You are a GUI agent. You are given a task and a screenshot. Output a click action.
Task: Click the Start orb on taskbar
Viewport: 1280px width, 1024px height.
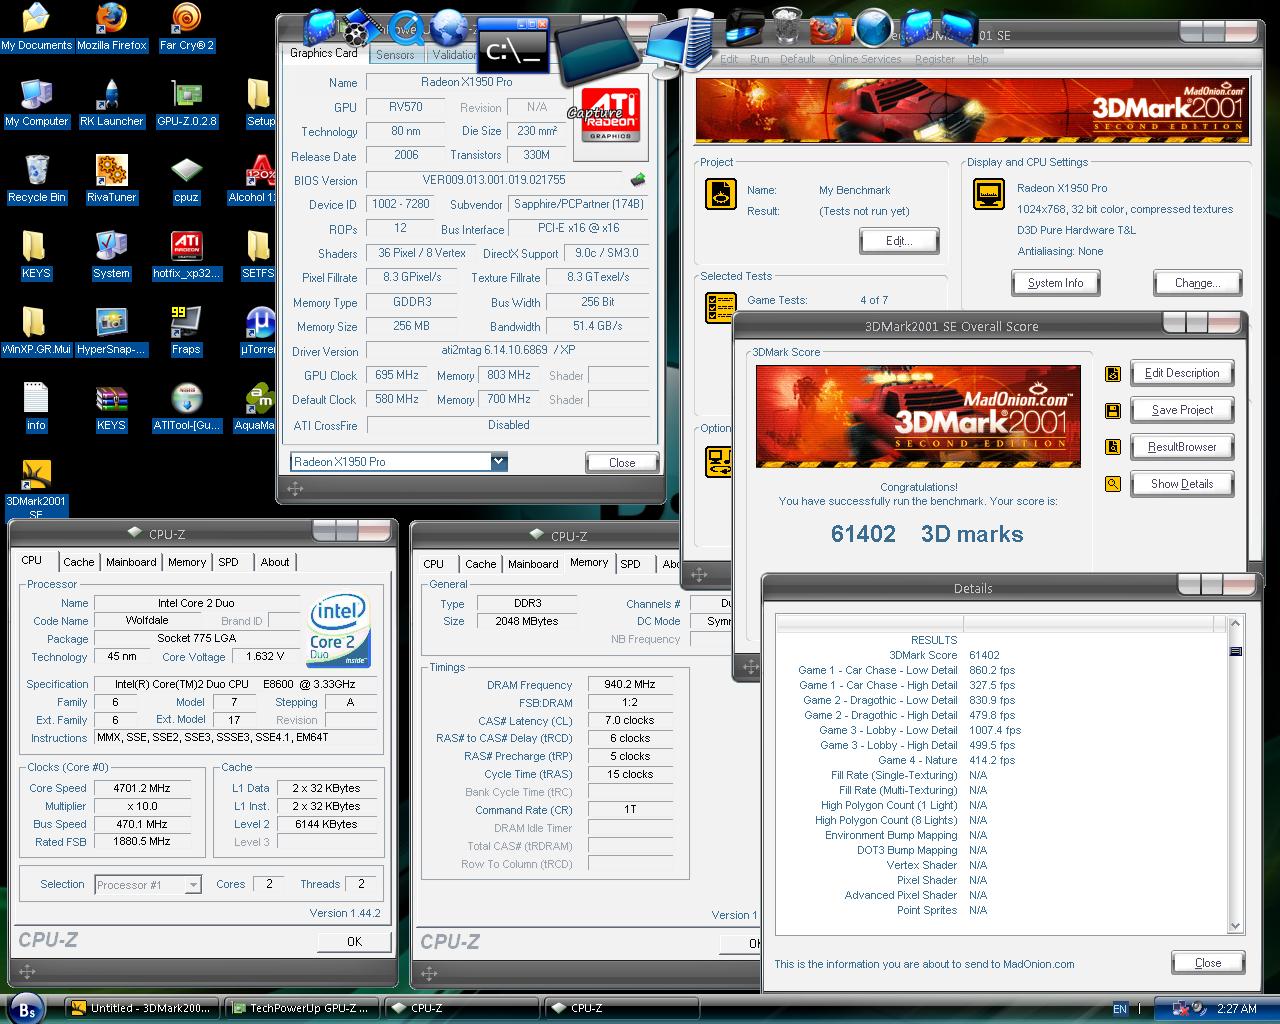pyautogui.click(x=27, y=1009)
